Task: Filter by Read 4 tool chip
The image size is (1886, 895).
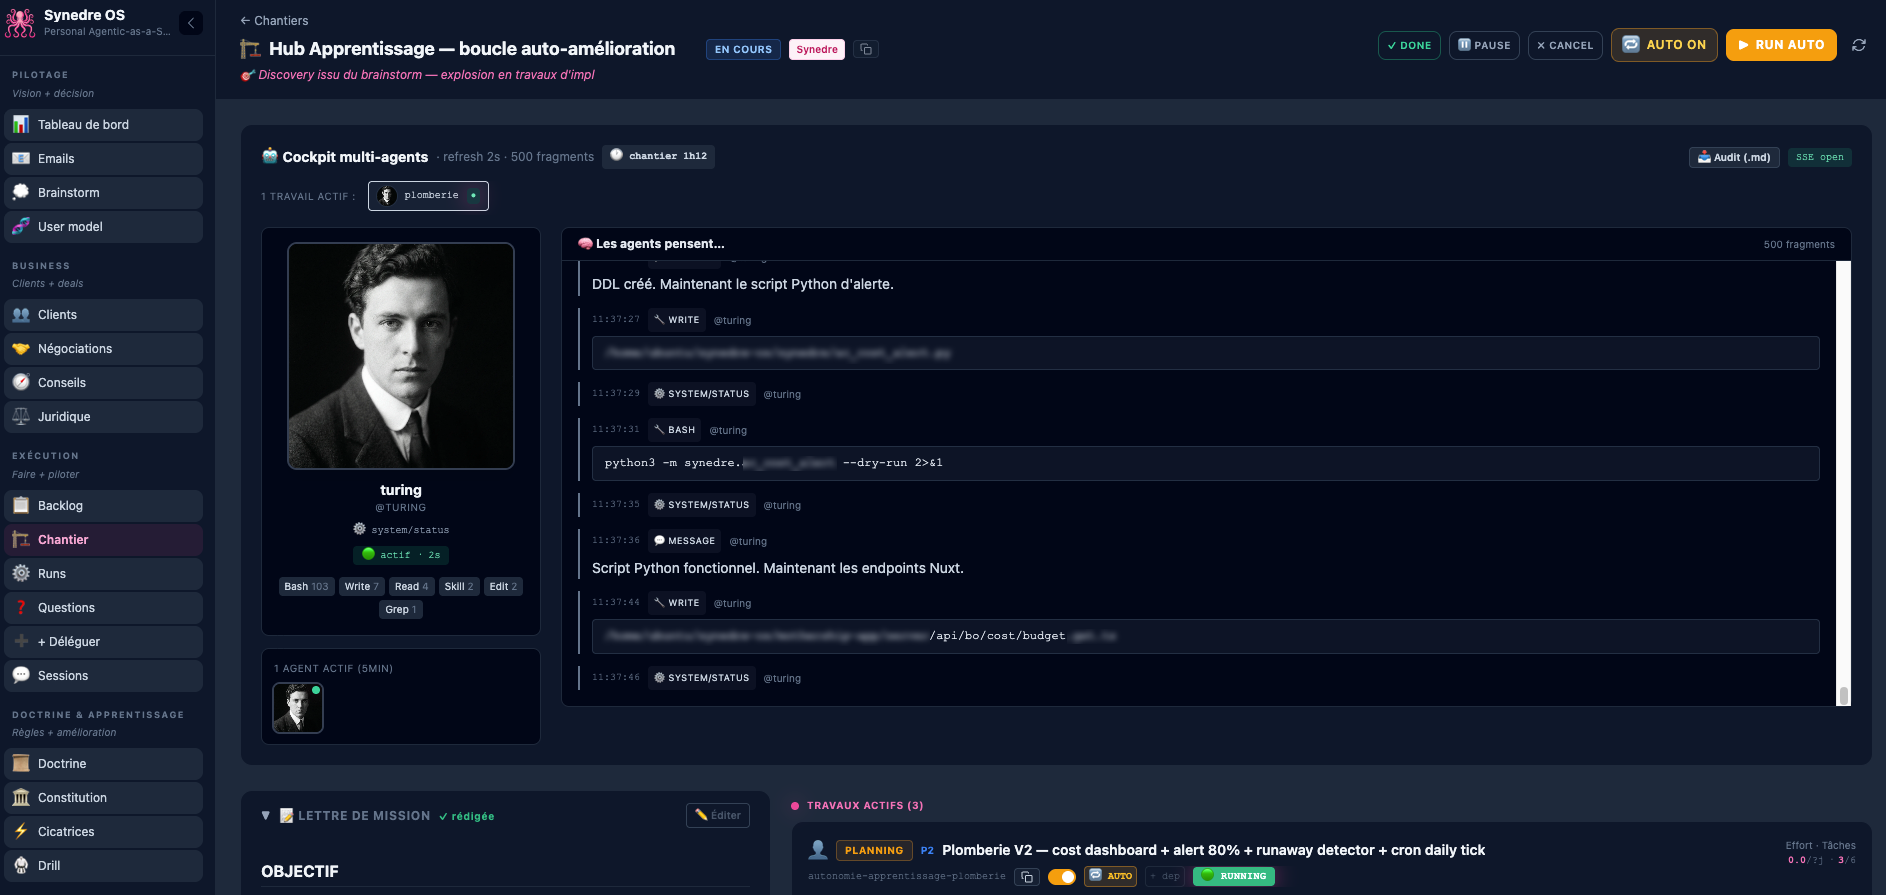Action: pos(411,587)
